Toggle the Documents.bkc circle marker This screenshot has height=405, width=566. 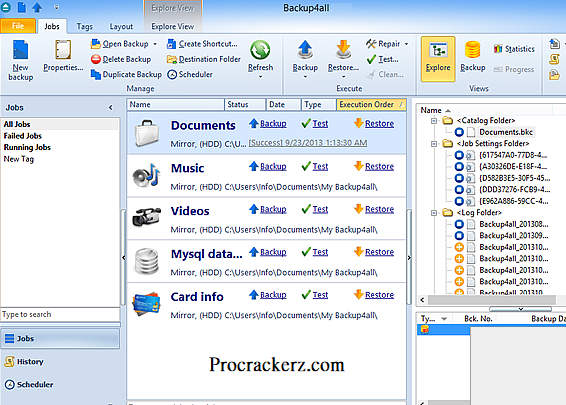click(x=459, y=132)
